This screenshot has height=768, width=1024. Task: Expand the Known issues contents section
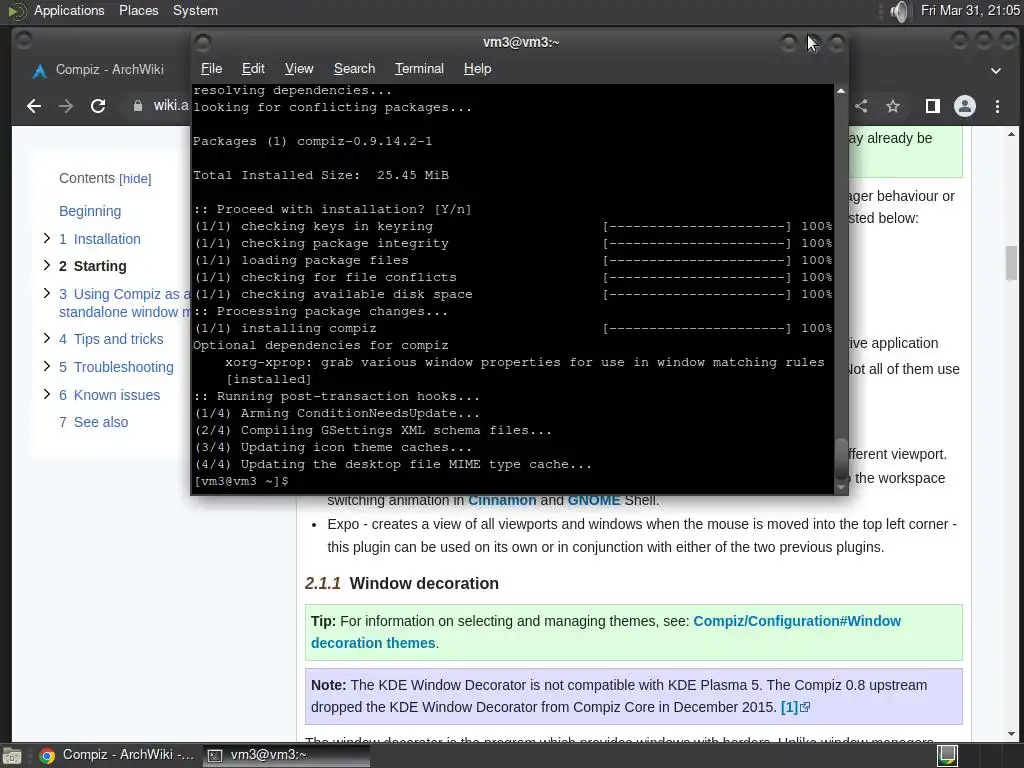point(46,394)
